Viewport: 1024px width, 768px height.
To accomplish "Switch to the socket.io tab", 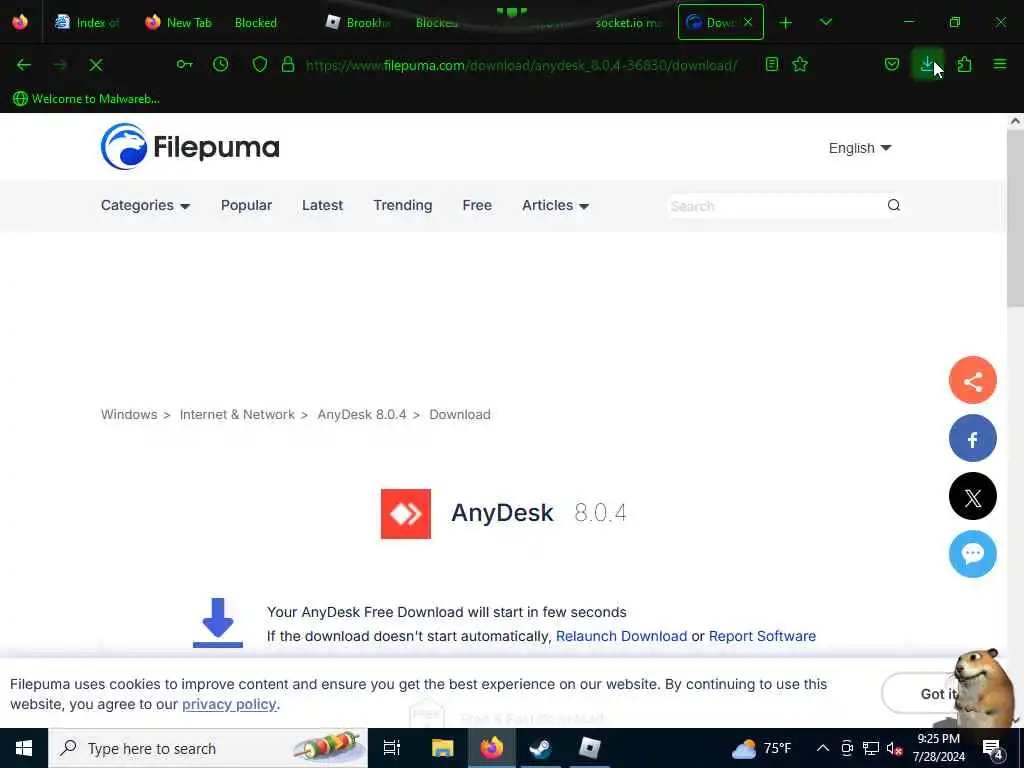I will click(x=628, y=22).
